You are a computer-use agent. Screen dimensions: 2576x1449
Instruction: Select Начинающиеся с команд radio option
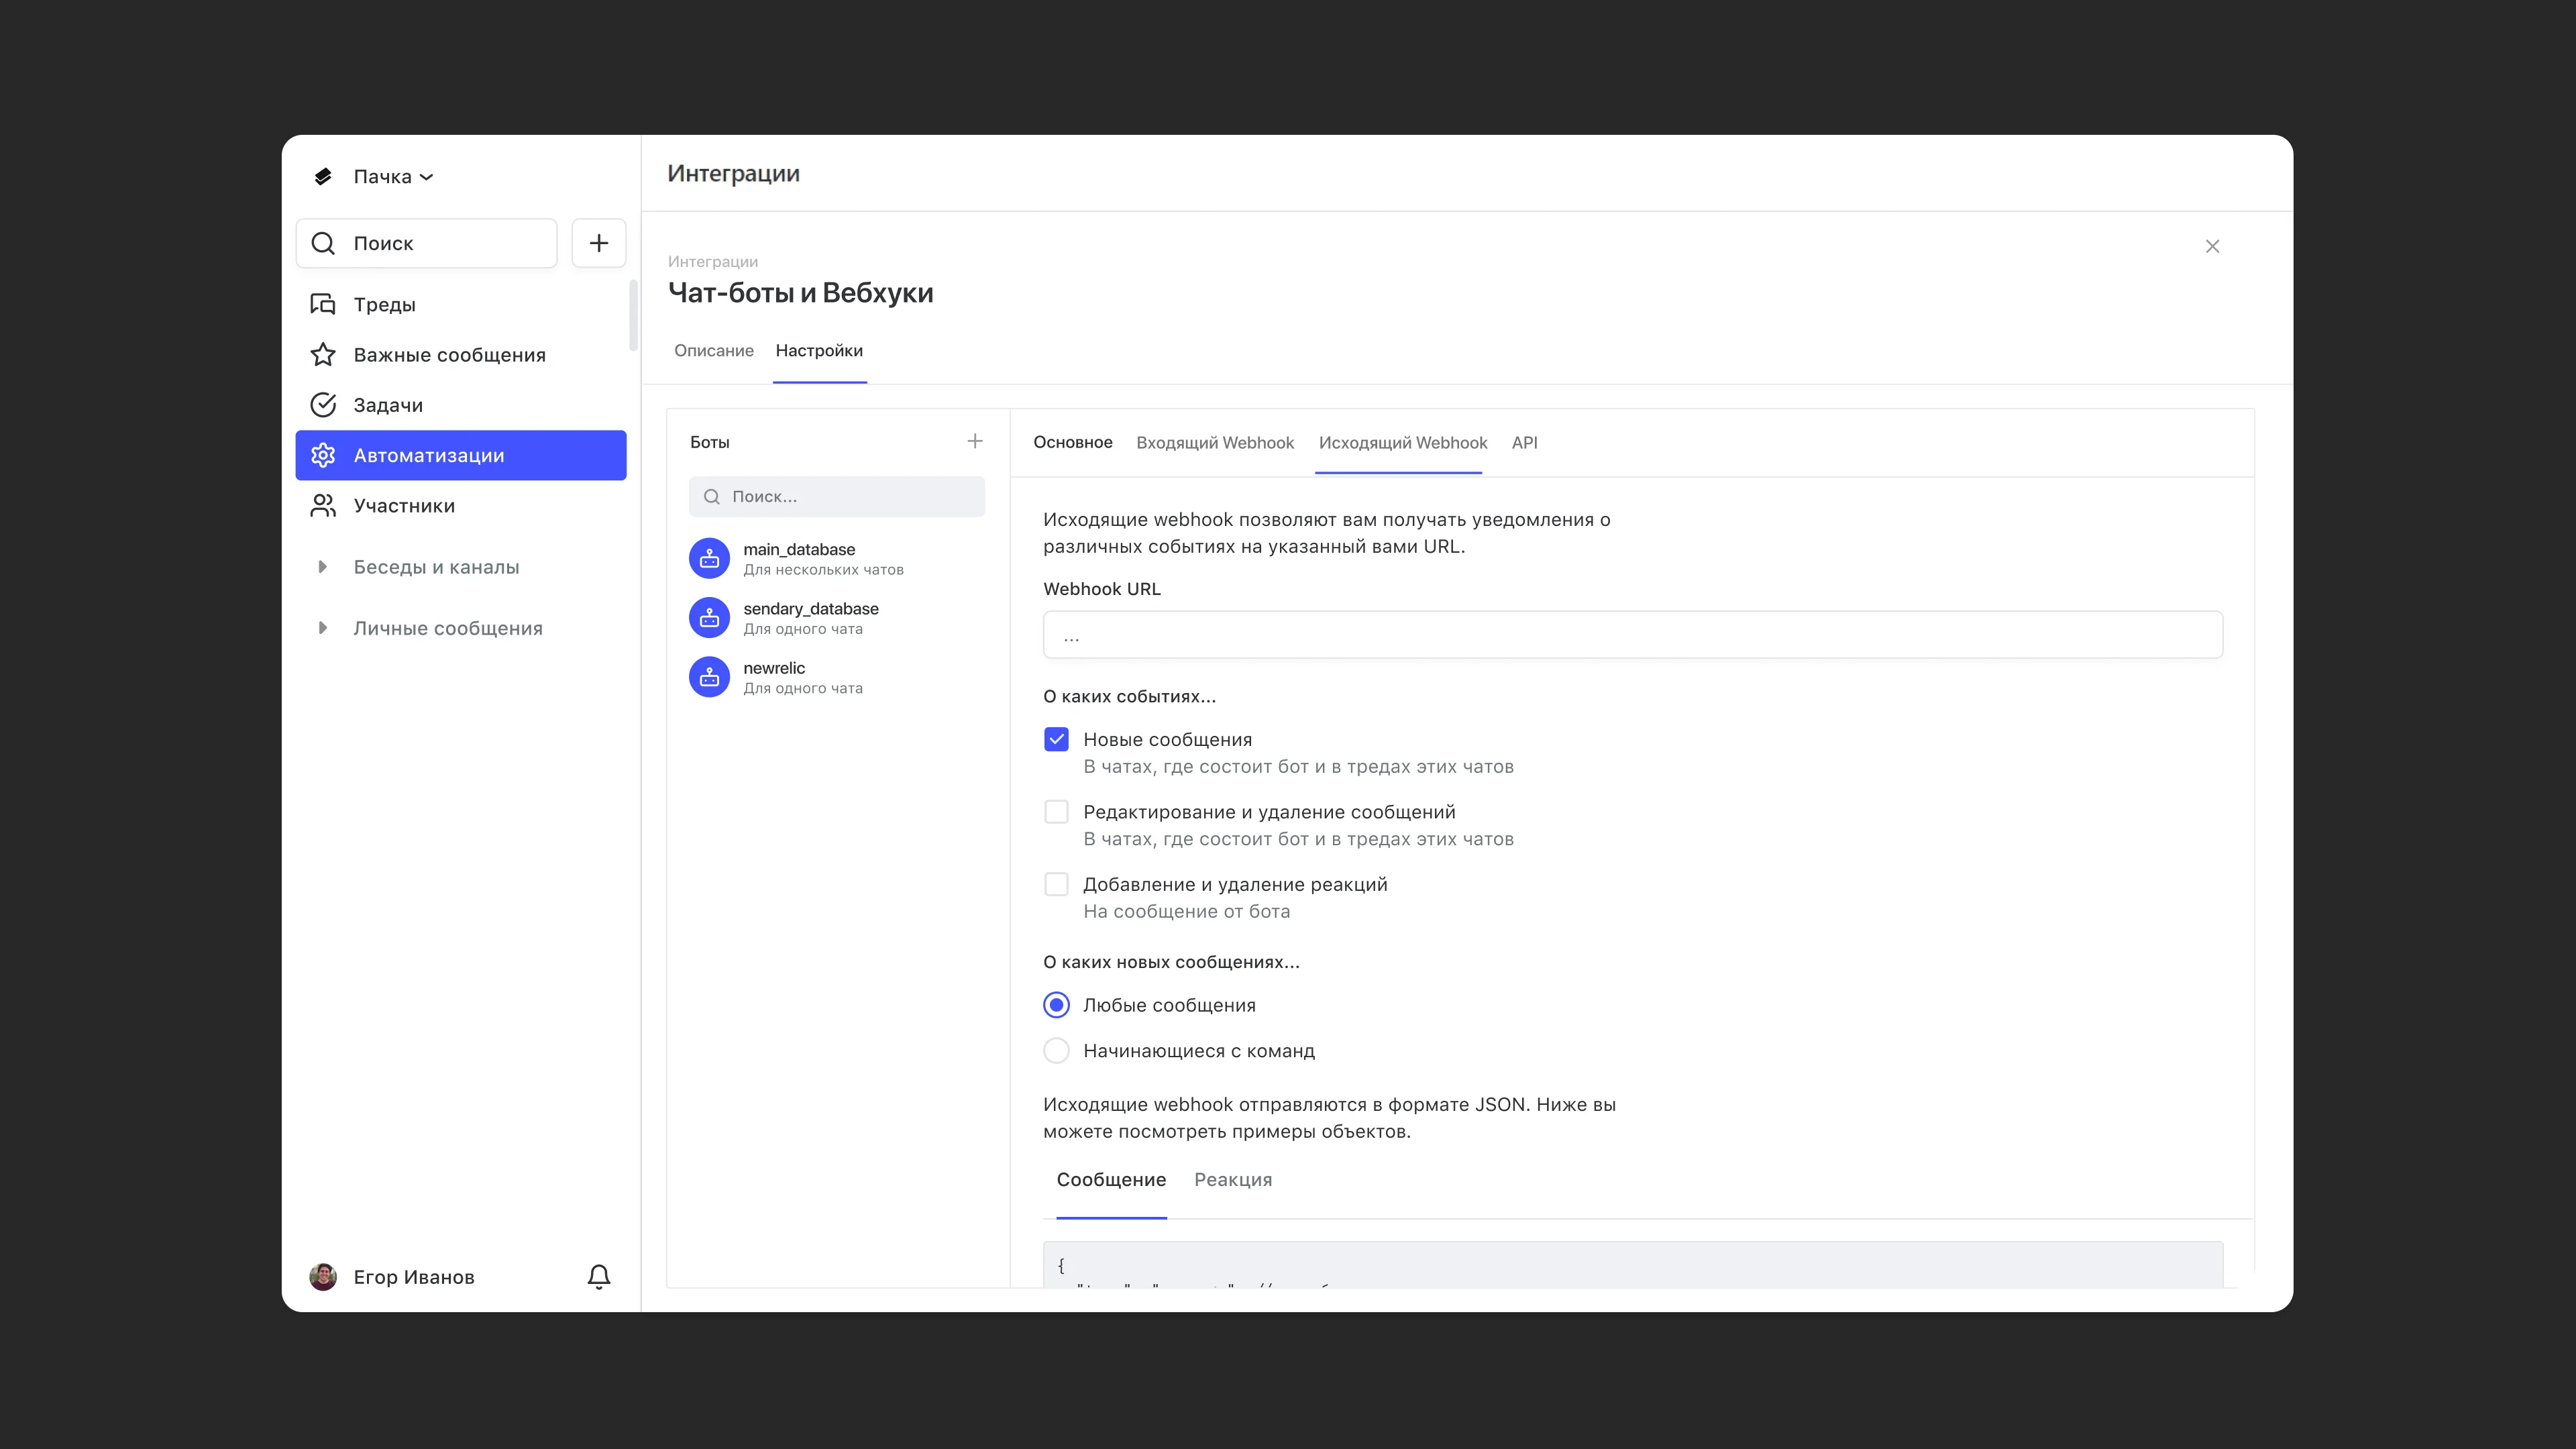[x=1056, y=1051]
